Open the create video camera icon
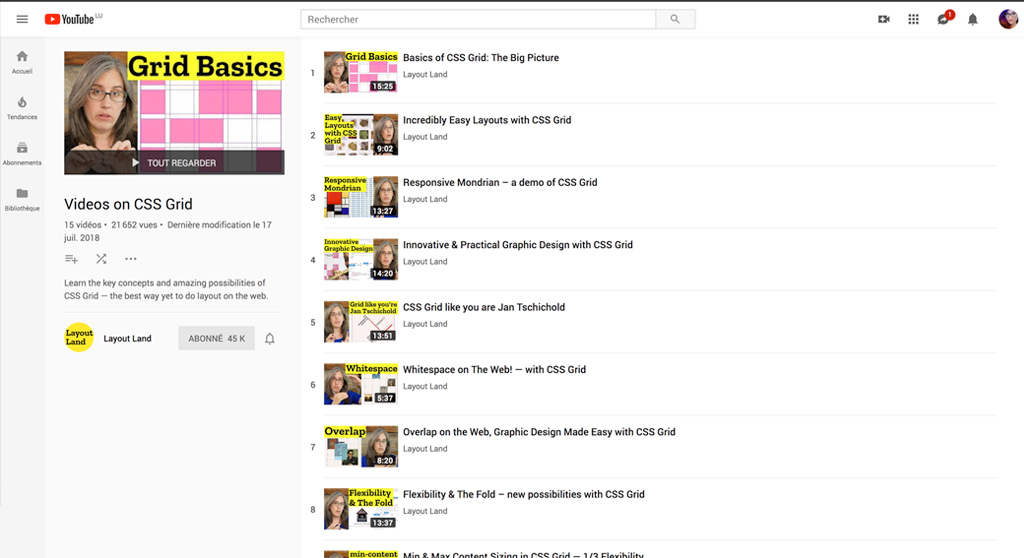 click(x=883, y=19)
